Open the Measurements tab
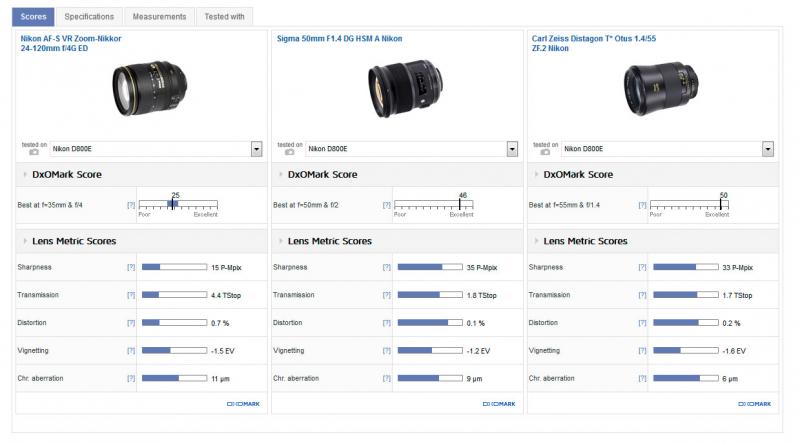The image size is (800, 444). pyautogui.click(x=159, y=17)
